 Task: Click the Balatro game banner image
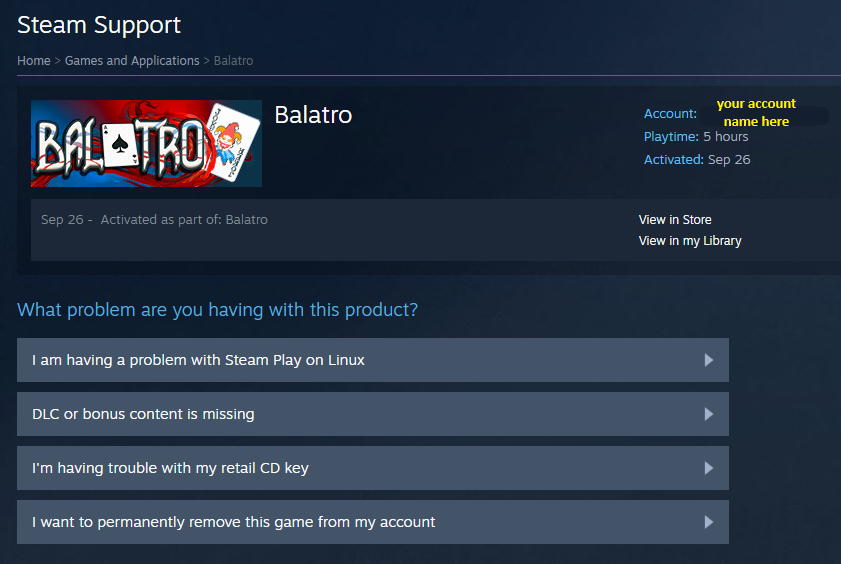[146, 143]
